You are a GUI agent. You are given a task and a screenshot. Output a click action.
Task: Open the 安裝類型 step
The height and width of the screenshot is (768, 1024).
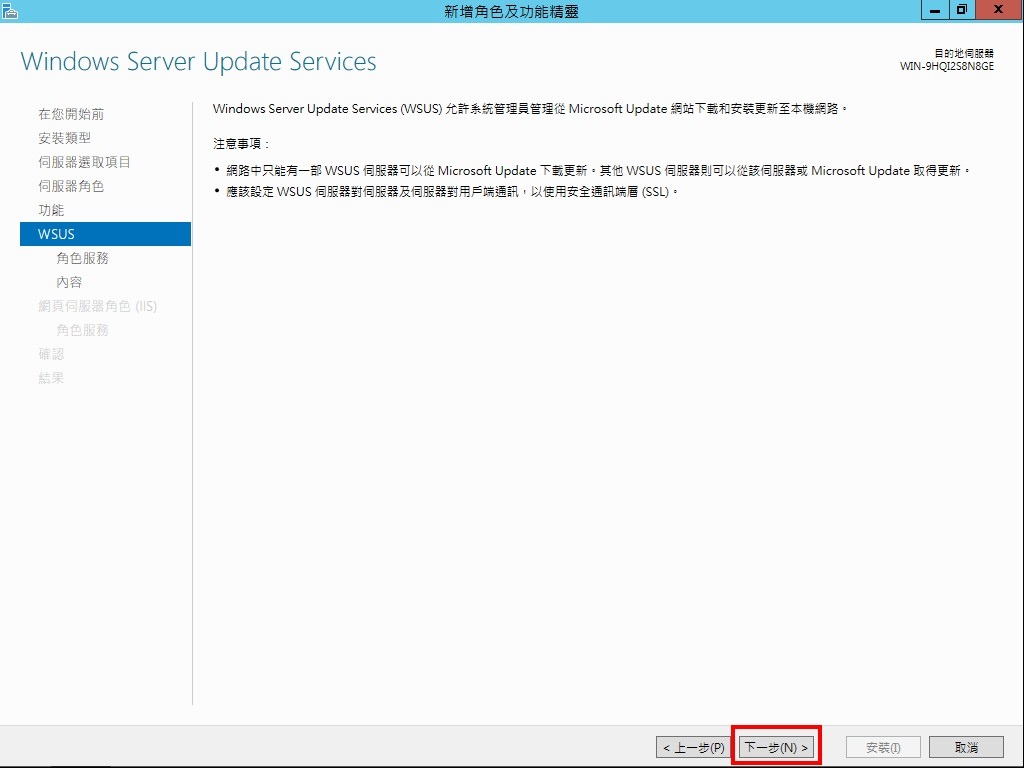65,138
